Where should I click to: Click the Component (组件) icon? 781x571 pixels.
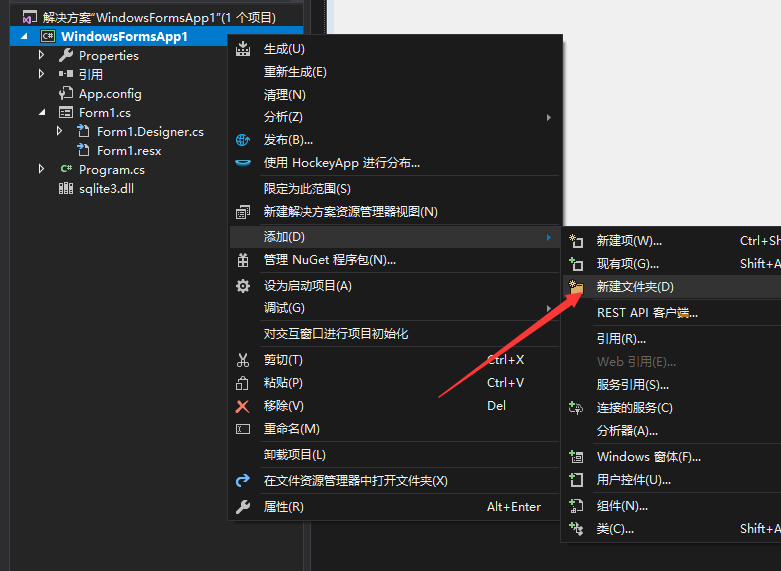point(576,506)
